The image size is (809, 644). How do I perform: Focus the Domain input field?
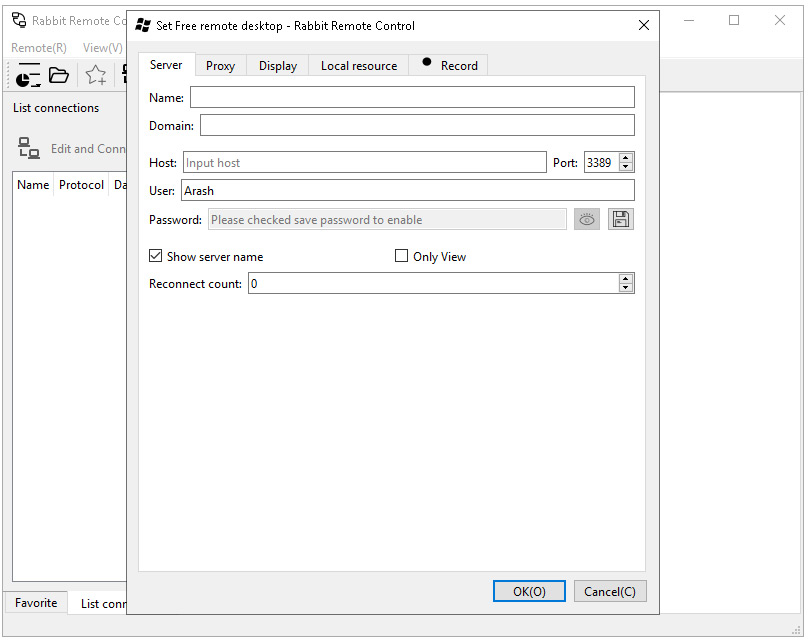pyautogui.click(x=417, y=125)
